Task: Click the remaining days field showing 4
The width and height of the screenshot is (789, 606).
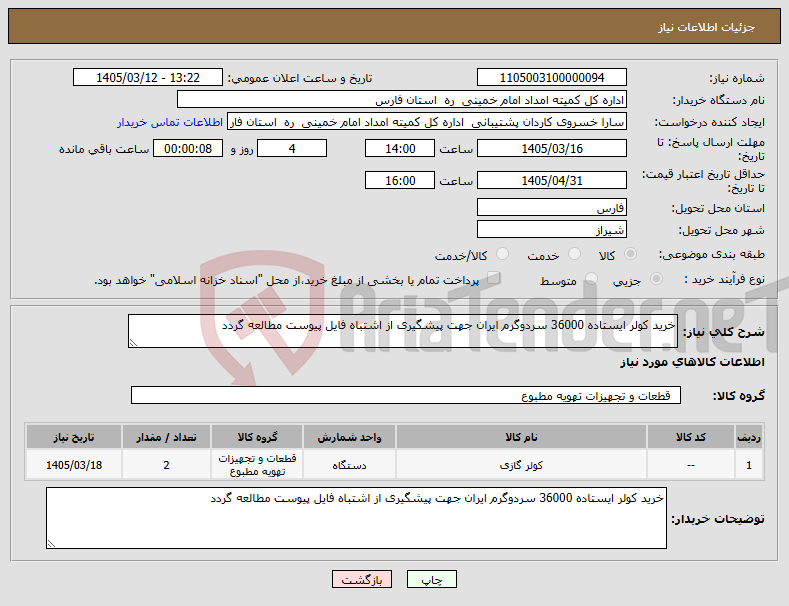Action: point(292,148)
